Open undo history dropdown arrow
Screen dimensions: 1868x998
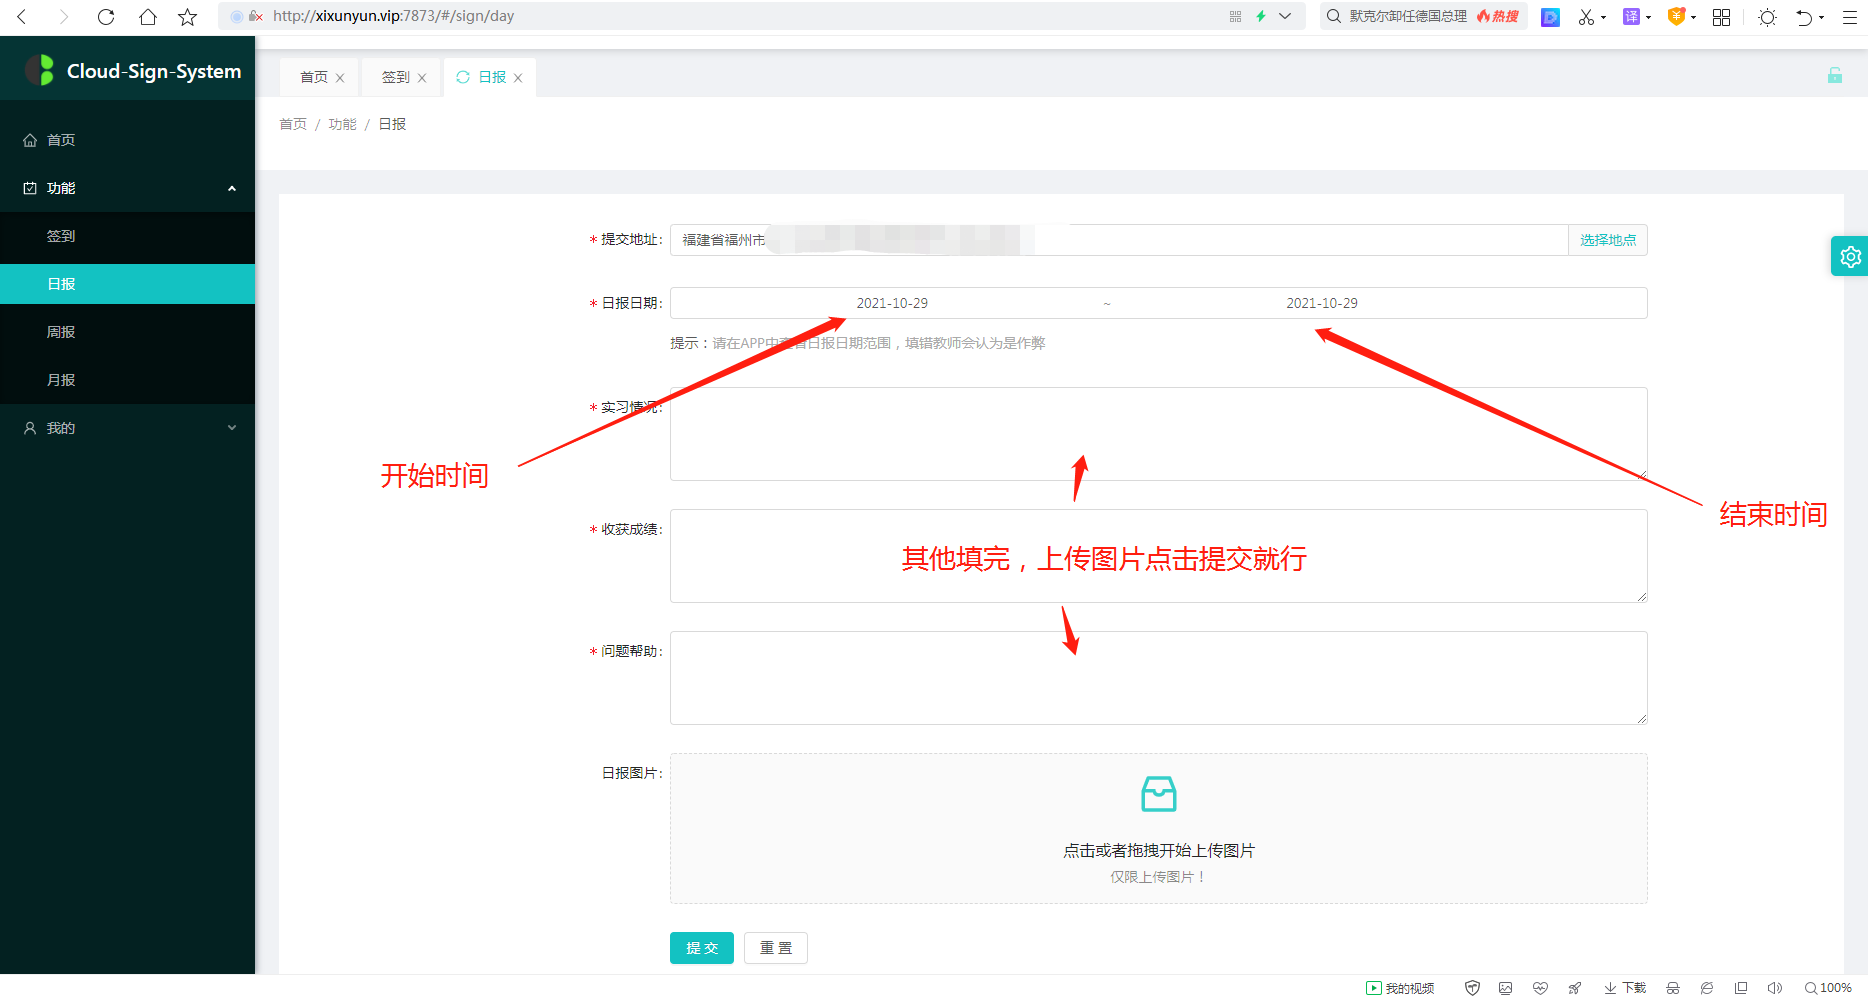[x=1821, y=18]
